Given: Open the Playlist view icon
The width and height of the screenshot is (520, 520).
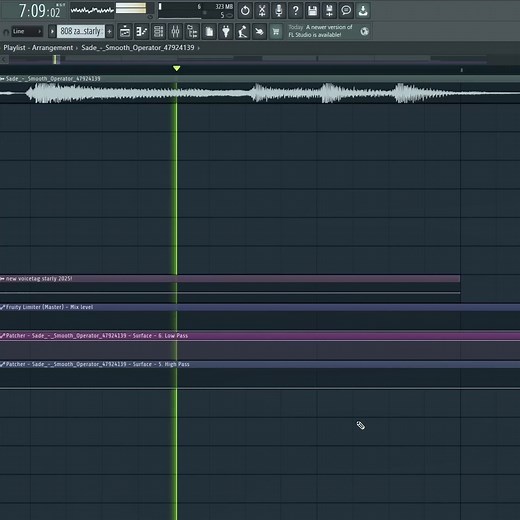Looking at the screenshot, I should (125, 32).
